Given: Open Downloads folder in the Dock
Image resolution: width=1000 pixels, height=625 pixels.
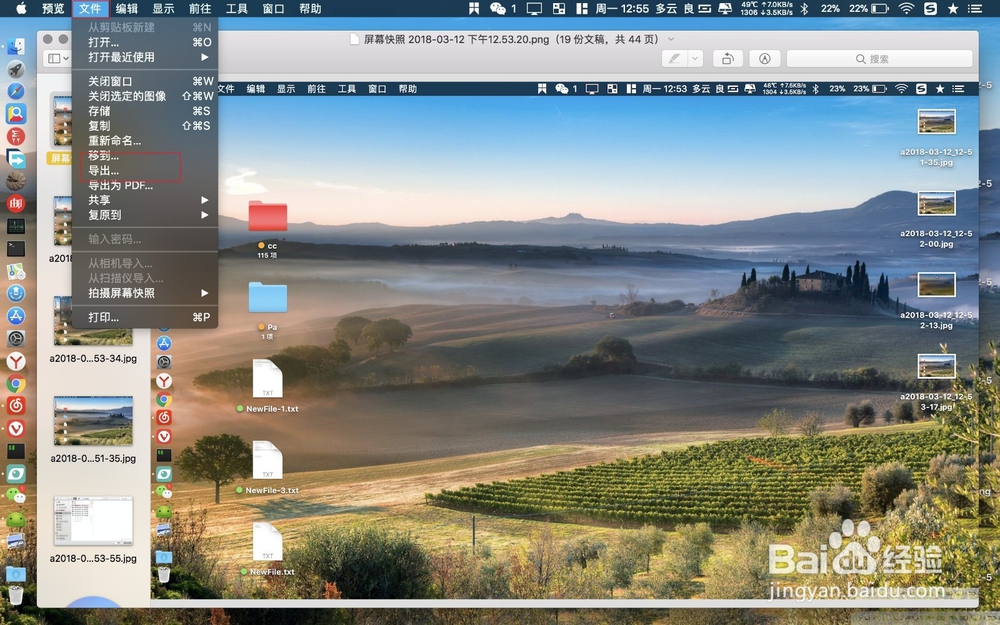Looking at the screenshot, I should pos(16,573).
